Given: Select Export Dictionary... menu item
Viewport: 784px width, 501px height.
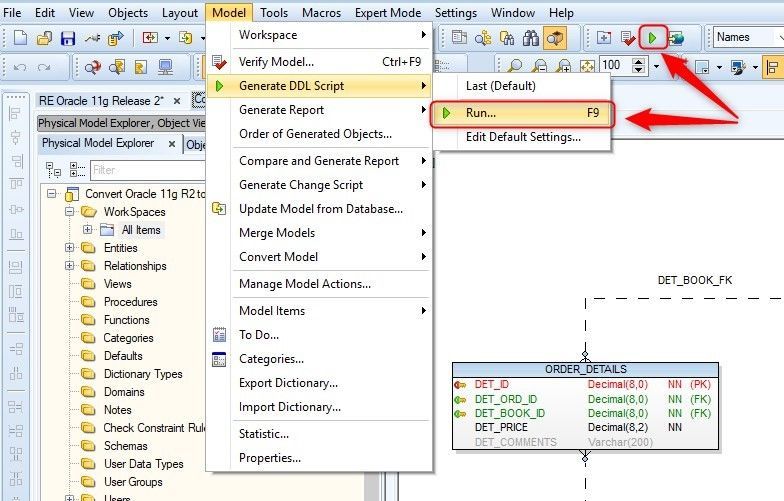Looking at the screenshot, I should pyautogui.click(x=319, y=383).
